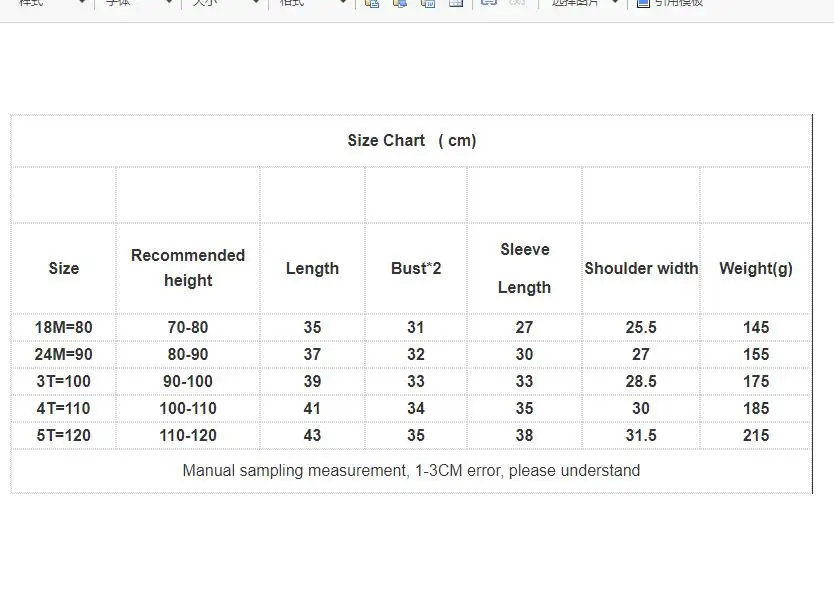The height and width of the screenshot is (592, 834).
Task: Click the "Manual sampling measurement" note
Action: (411, 471)
